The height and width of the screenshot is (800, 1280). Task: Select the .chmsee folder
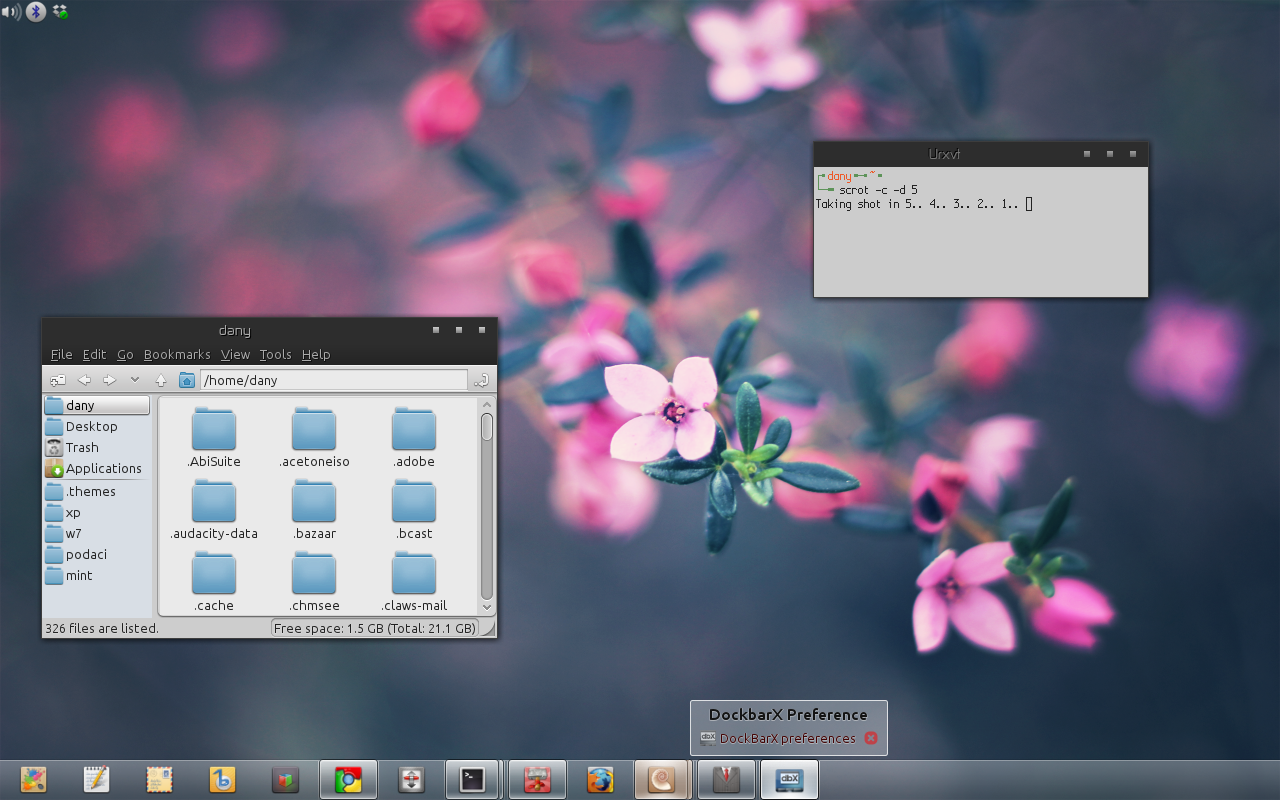click(x=314, y=581)
